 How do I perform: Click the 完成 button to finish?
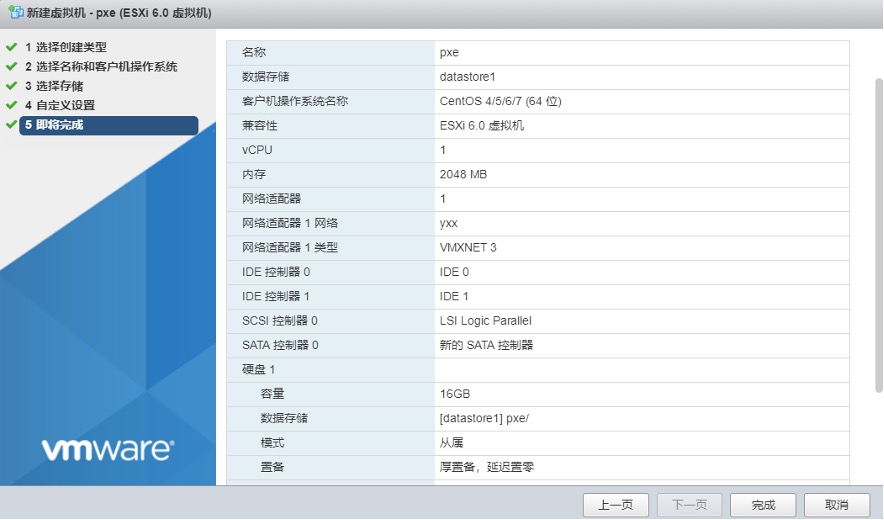point(763,505)
